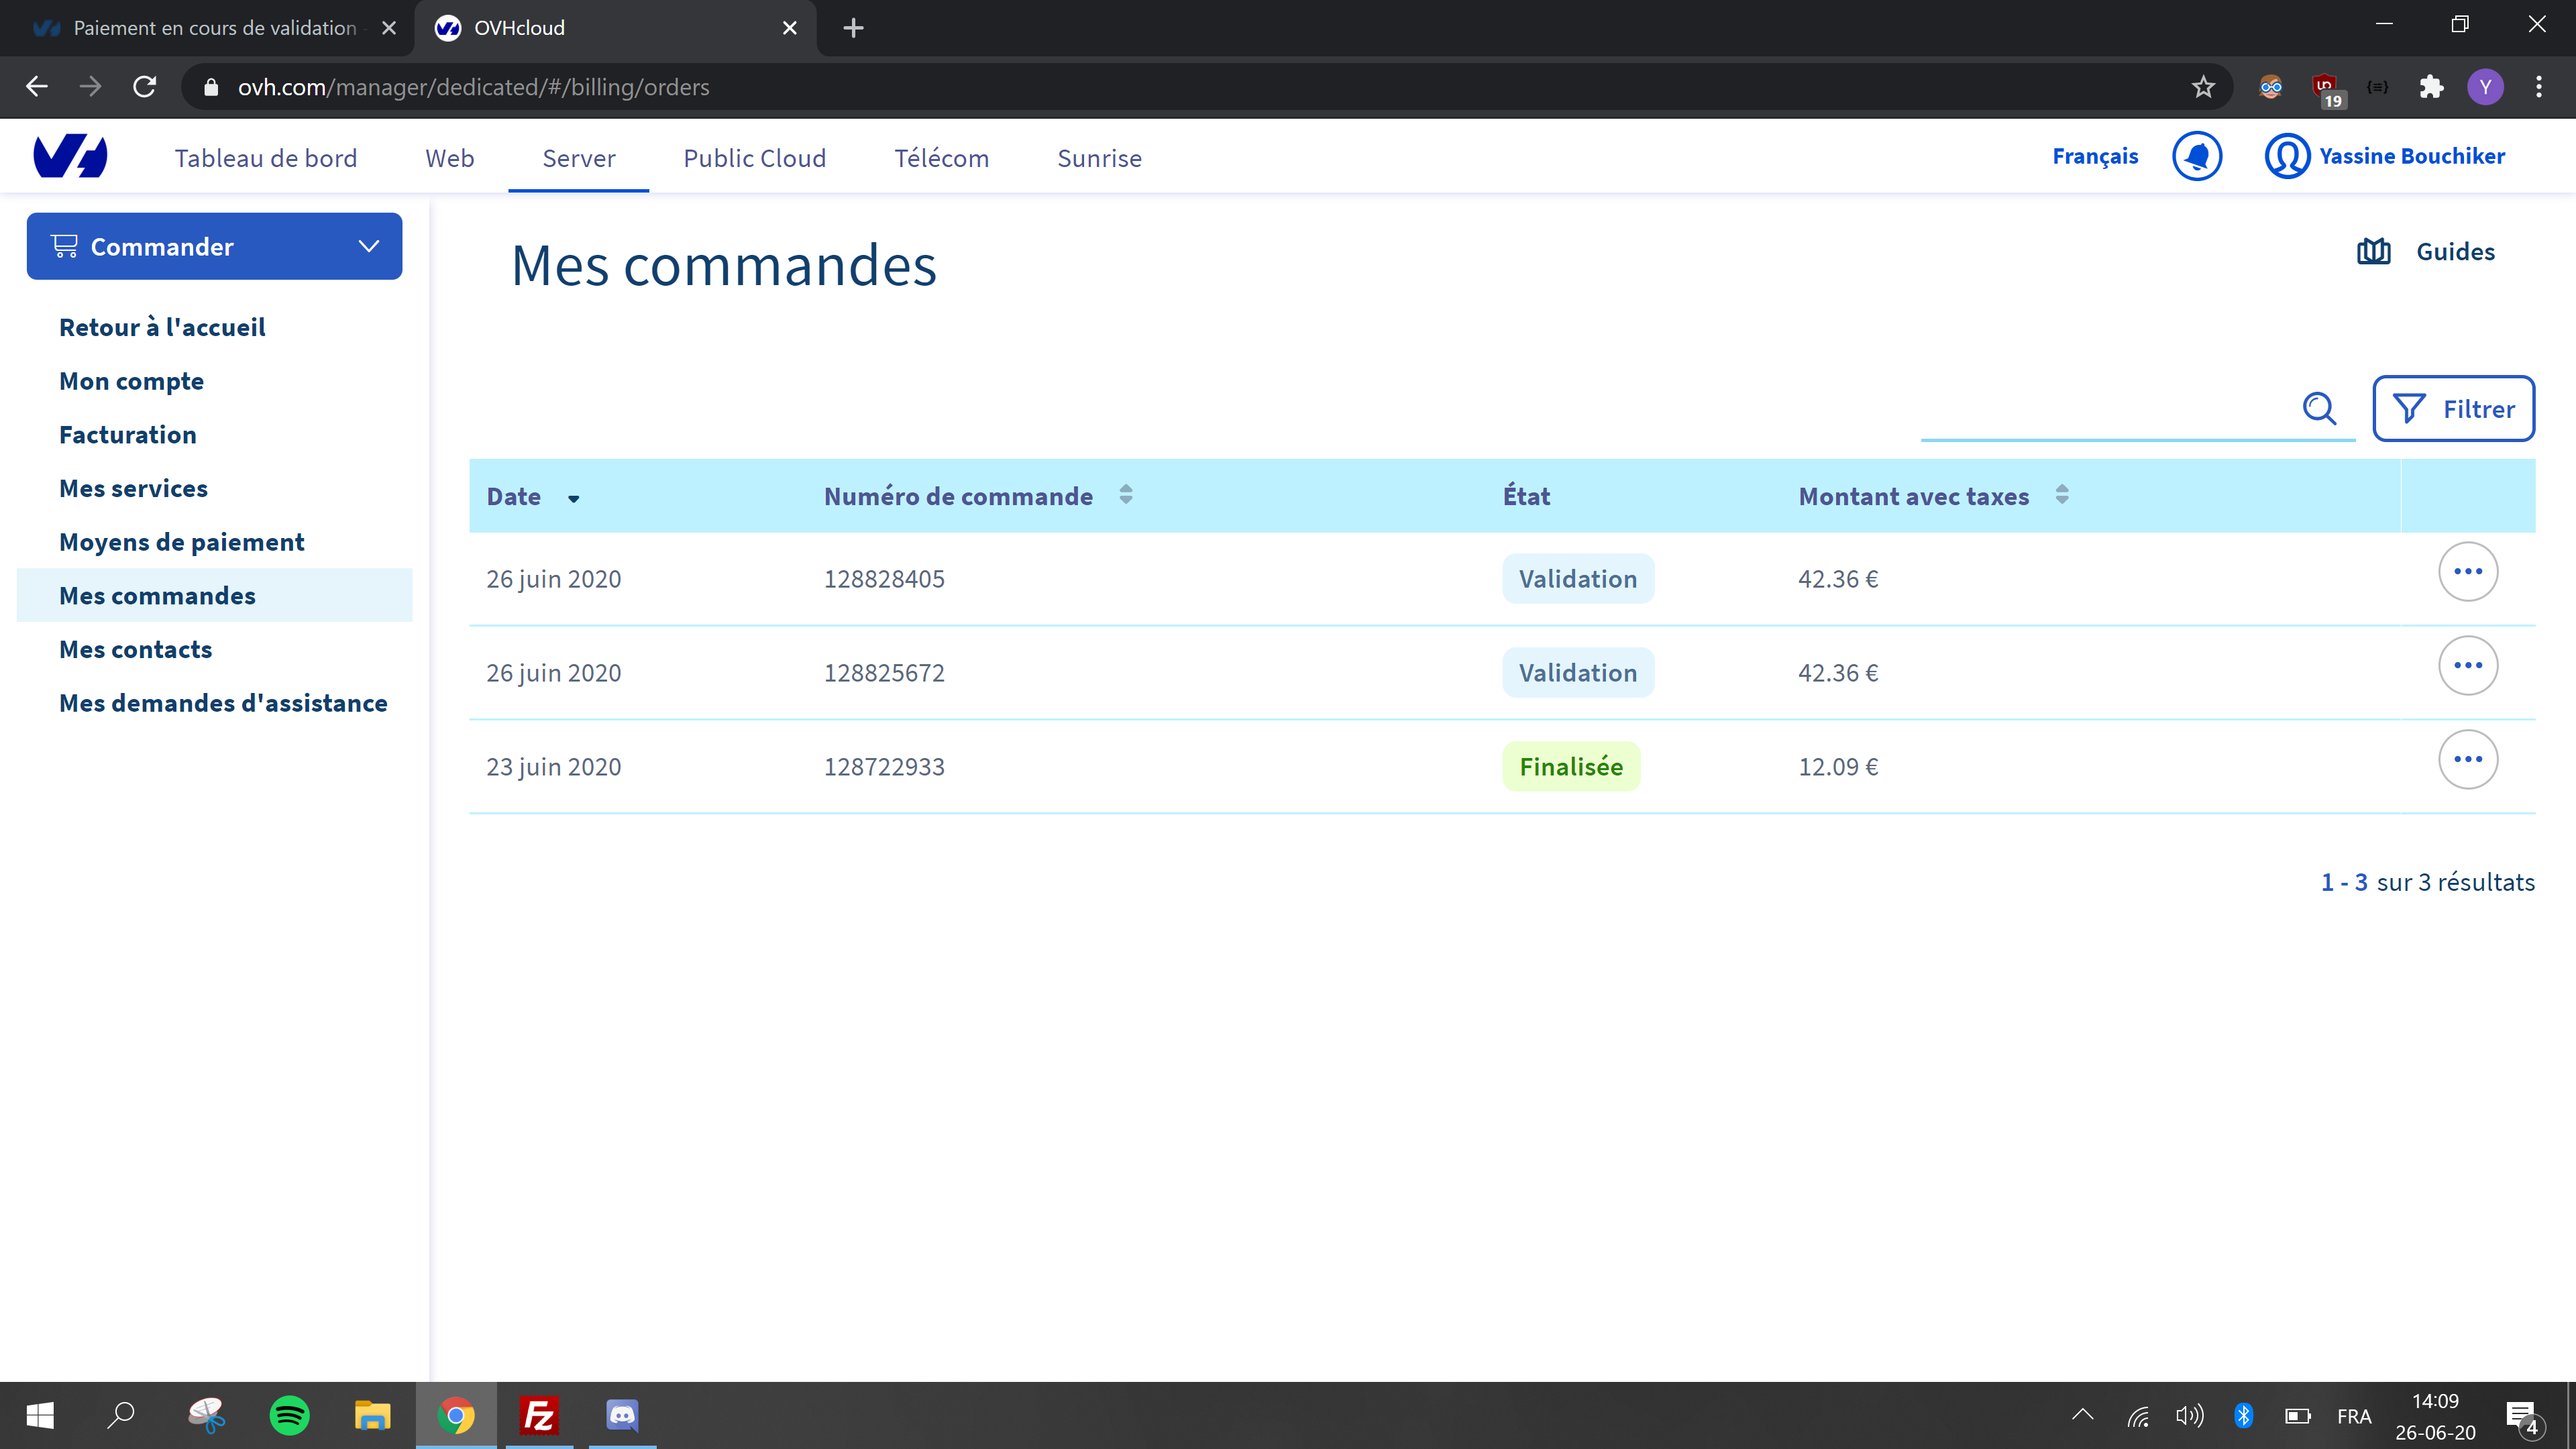Viewport: 2576px width, 1449px height.
Task: Click the Finalisée status badge
Action: [x=1571, y=767]
